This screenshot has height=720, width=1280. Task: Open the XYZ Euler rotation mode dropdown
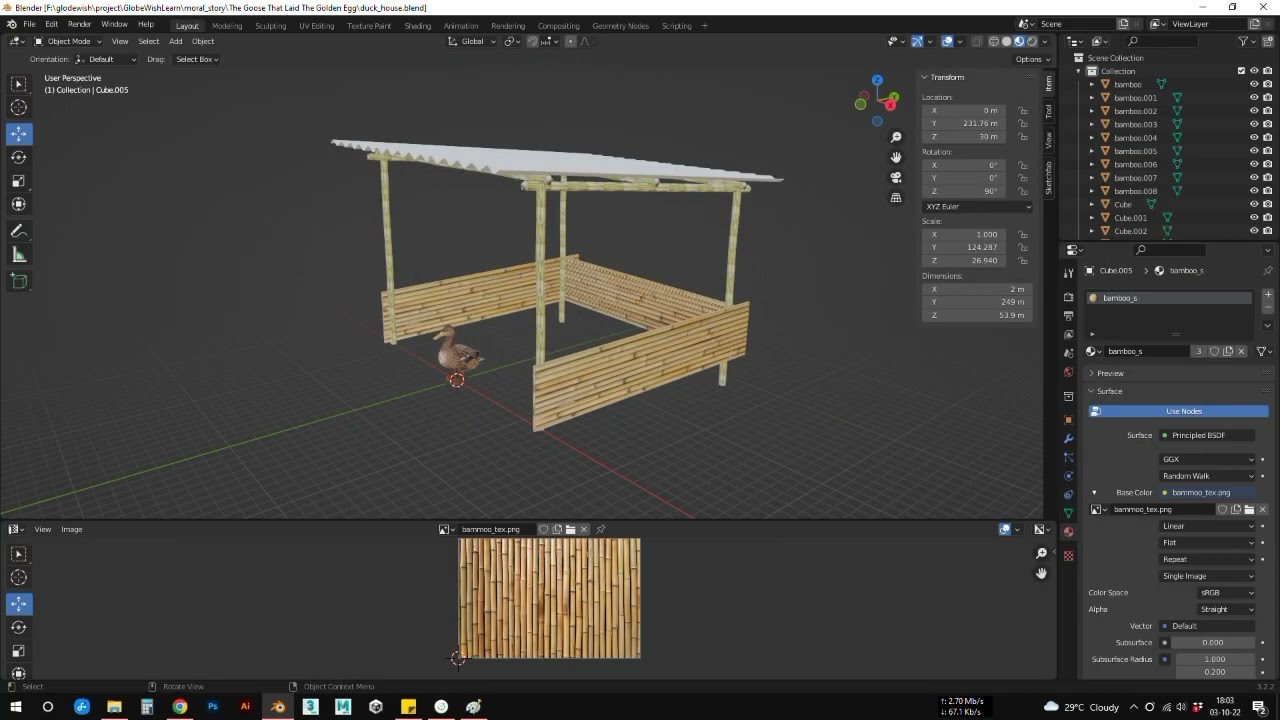(977, 206)
